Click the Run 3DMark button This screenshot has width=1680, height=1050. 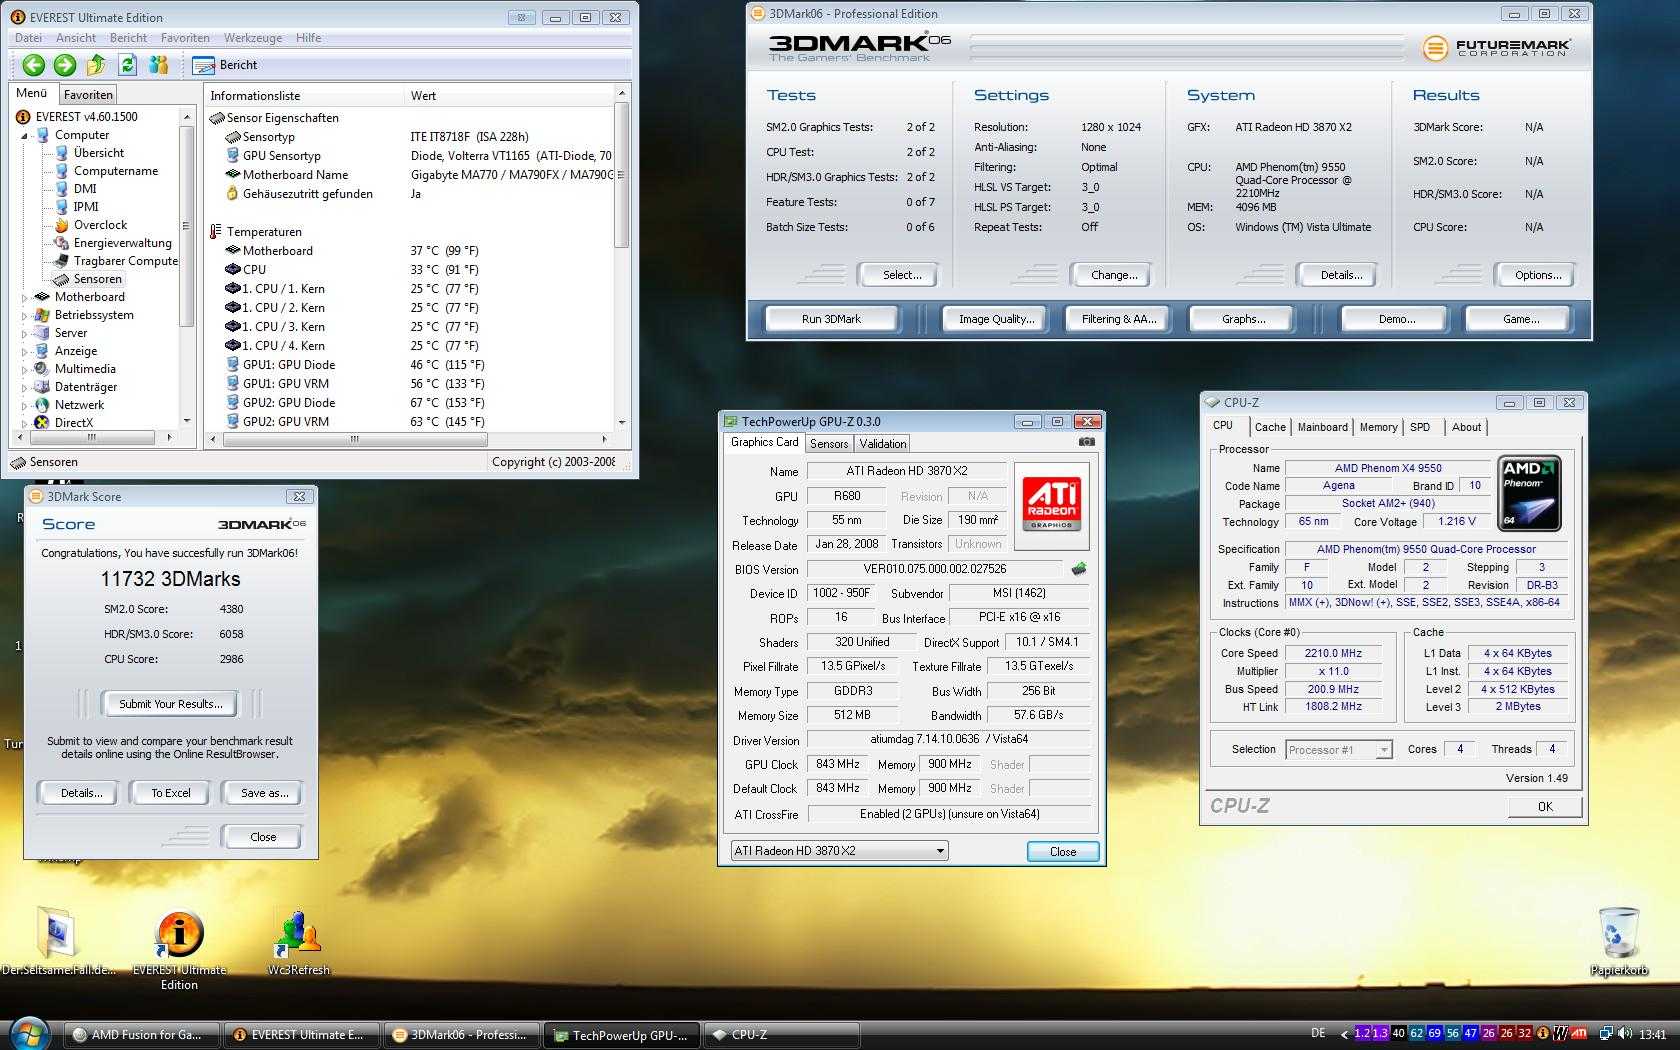[x=831, y=319]
